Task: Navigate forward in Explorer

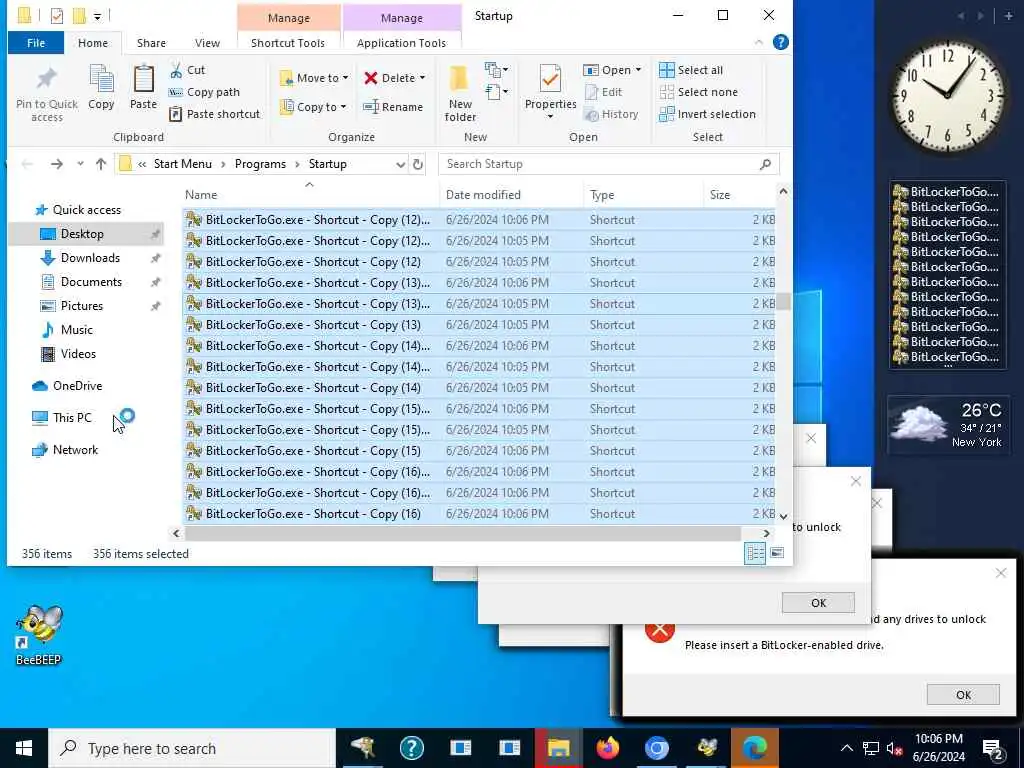Action: tap(57, 164)
